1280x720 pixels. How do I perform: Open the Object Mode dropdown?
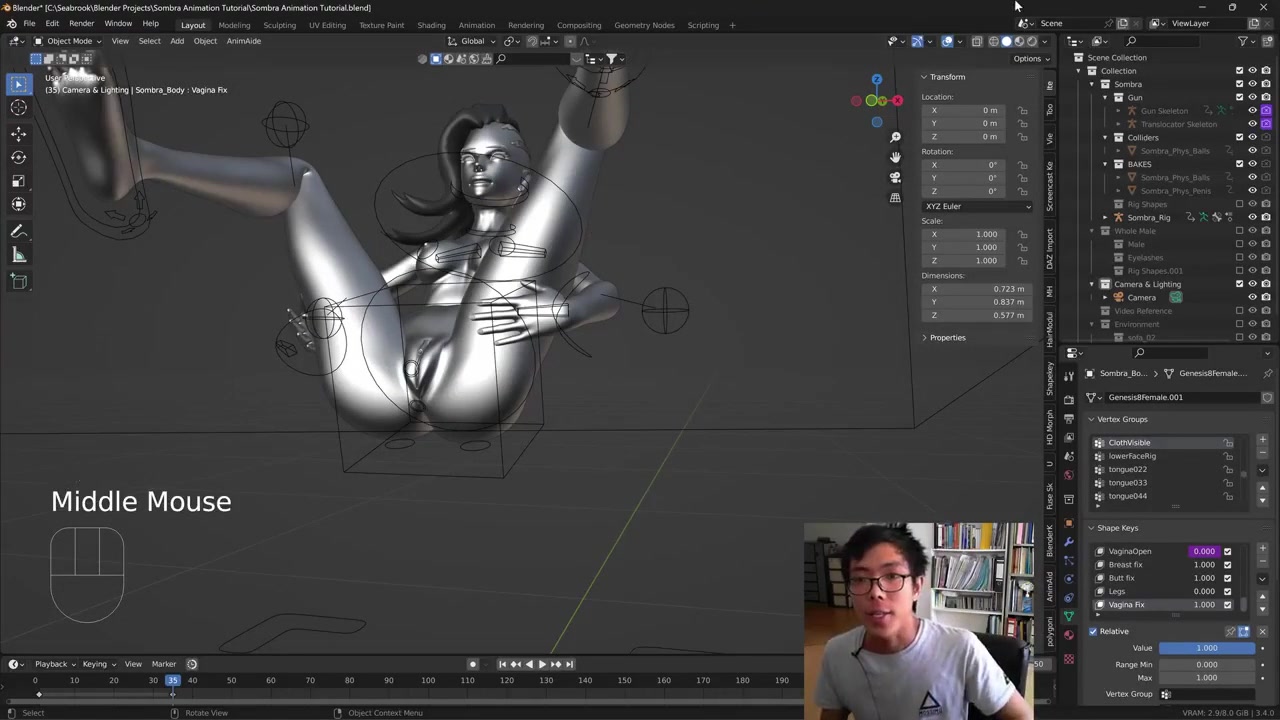[68, 41]
